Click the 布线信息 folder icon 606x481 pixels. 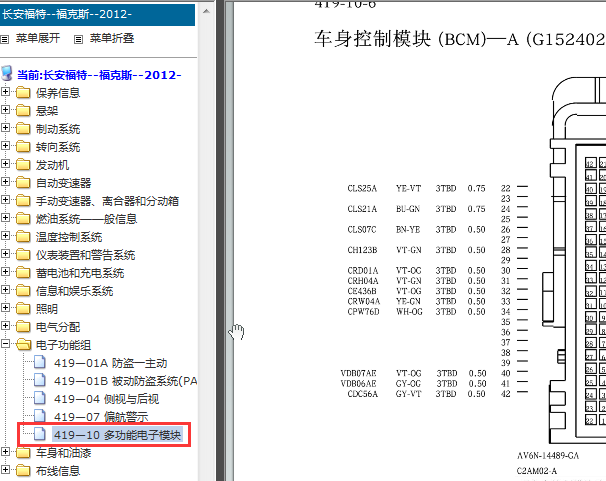coord(23,470)
